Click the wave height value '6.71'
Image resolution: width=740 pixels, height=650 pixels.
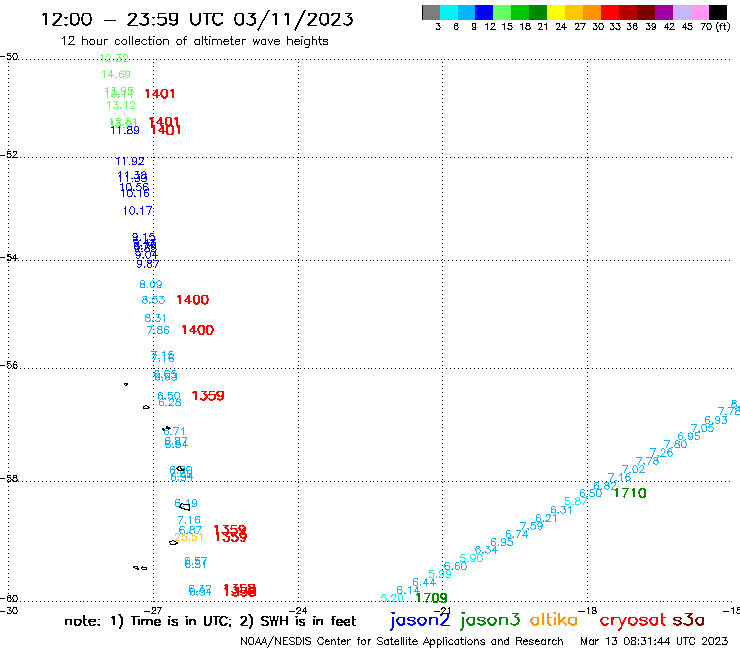[x=175, y=431]
